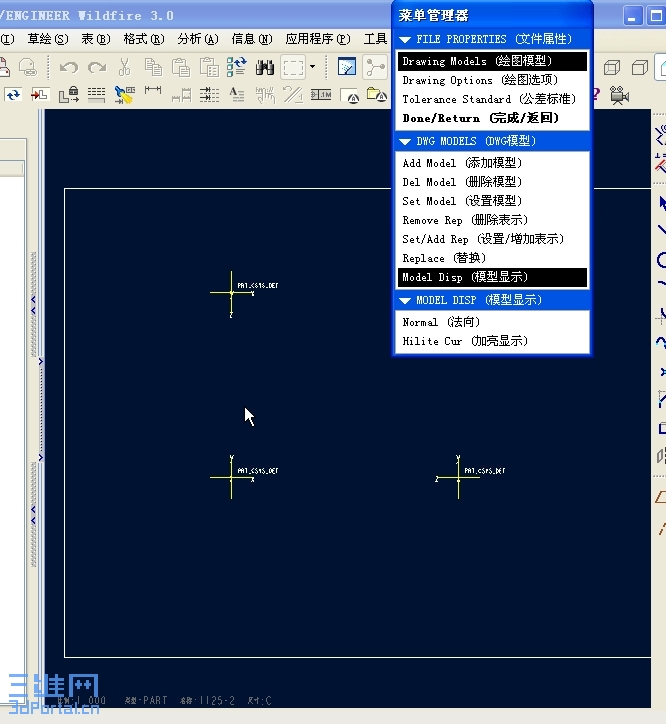This screenshot has width=666, height=724.
Task: Click the lower left sash double-arrow handle
Action: (33, 515)
